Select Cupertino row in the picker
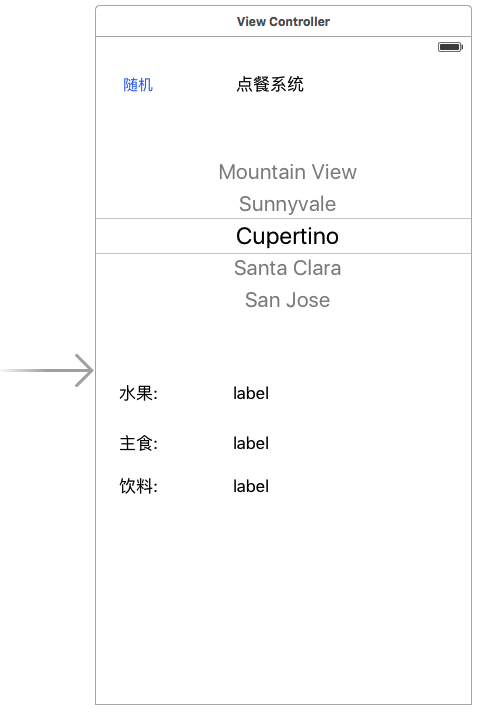 [x=283, y=236]
